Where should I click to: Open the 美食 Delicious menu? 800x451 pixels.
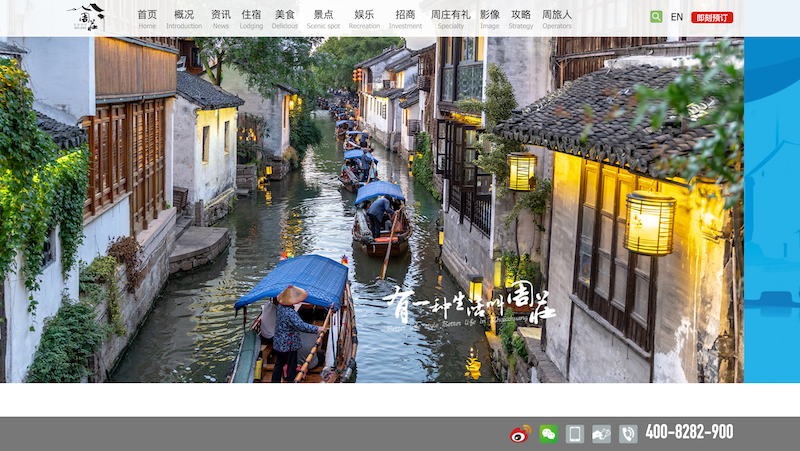285,19
